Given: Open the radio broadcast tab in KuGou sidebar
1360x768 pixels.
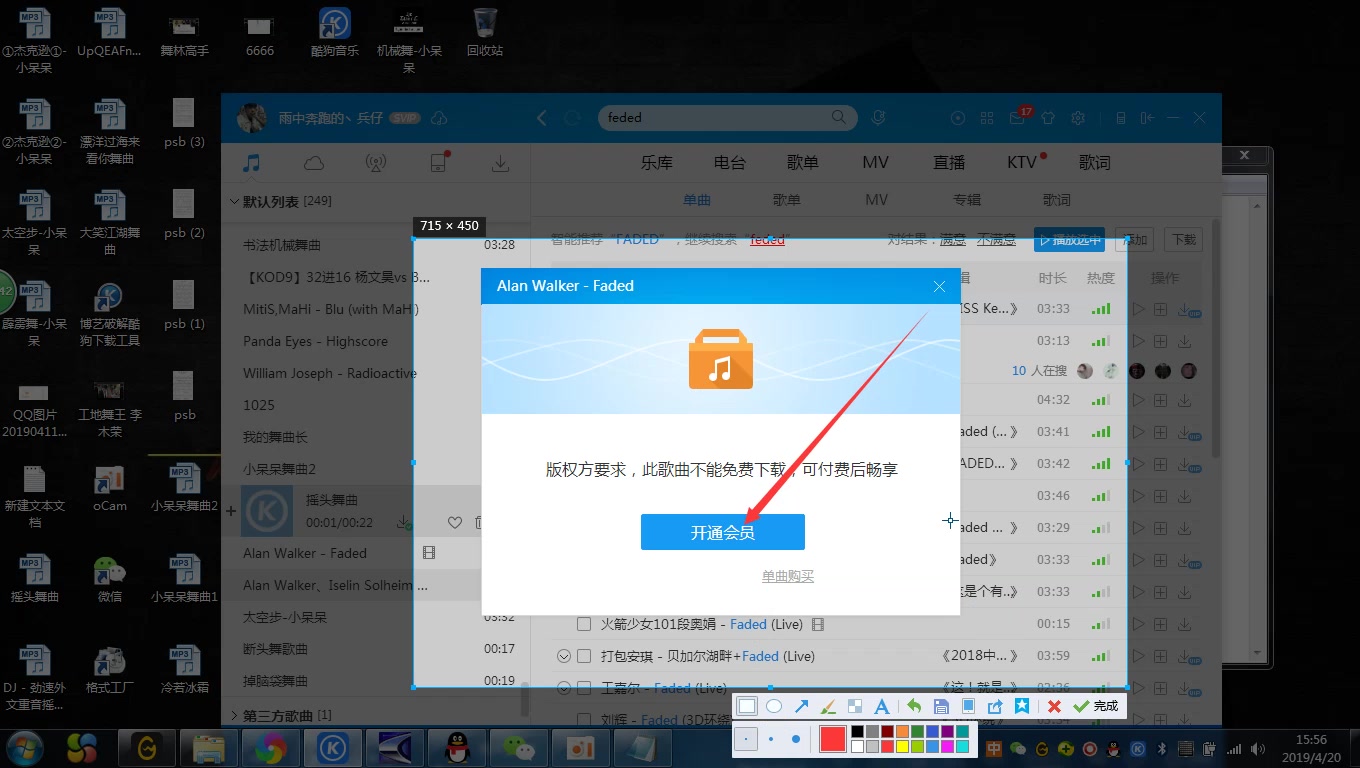Looking at the screenshot, I should click(376, 163).
